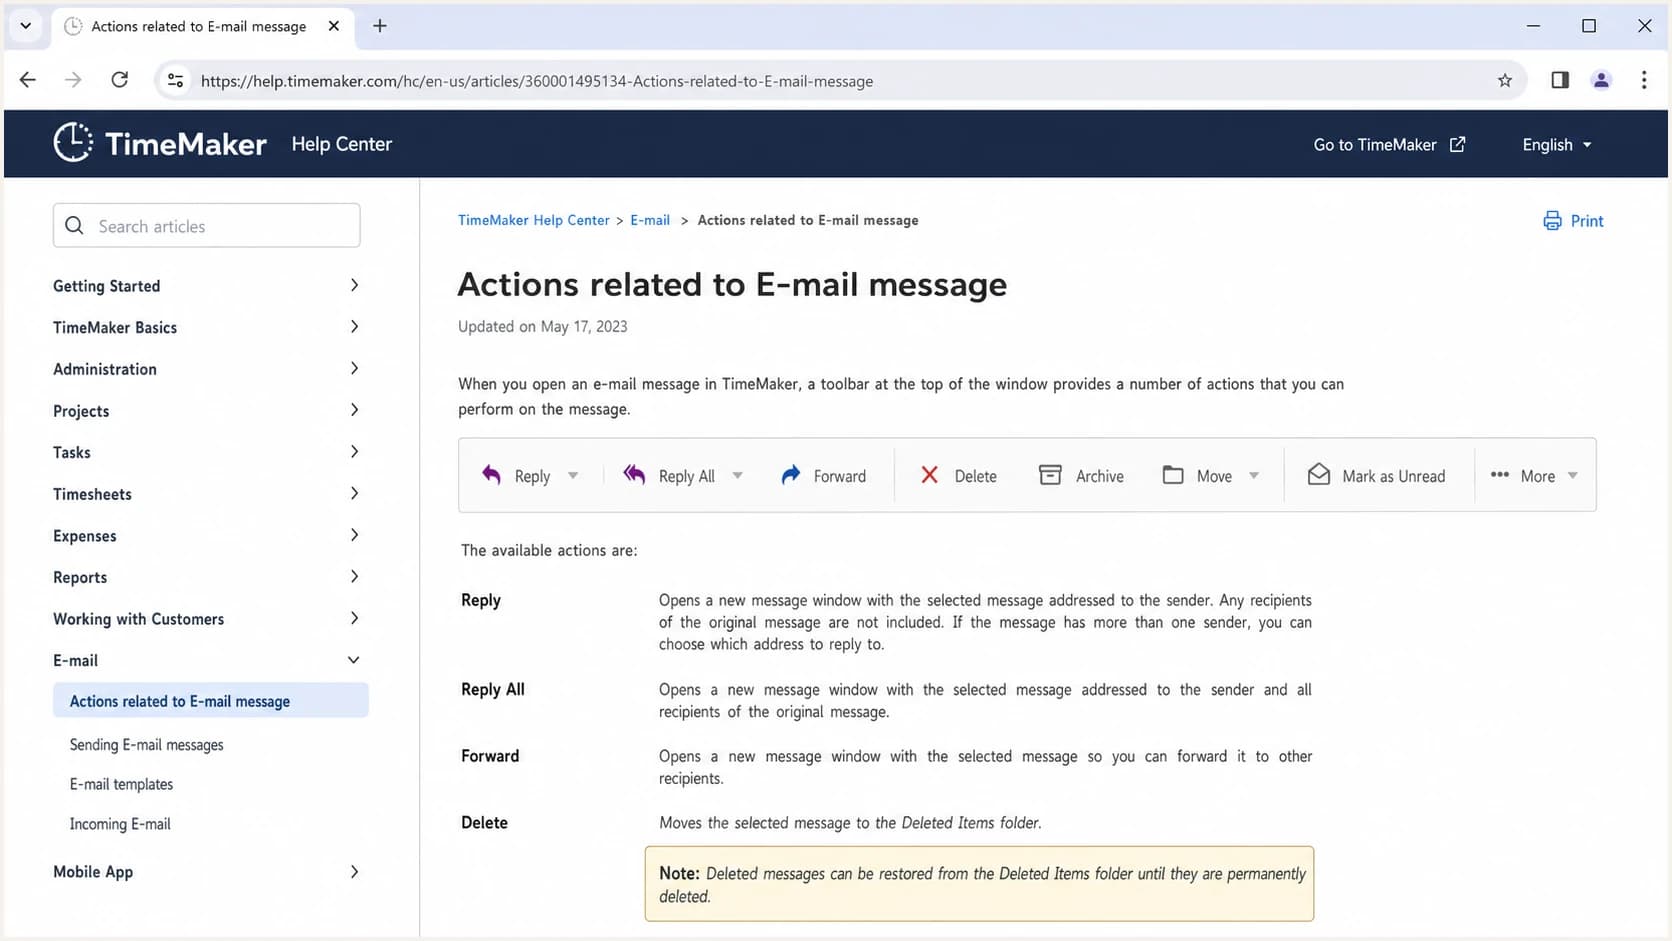
Task: Open E-mail templates article
Action: (121, 785)
